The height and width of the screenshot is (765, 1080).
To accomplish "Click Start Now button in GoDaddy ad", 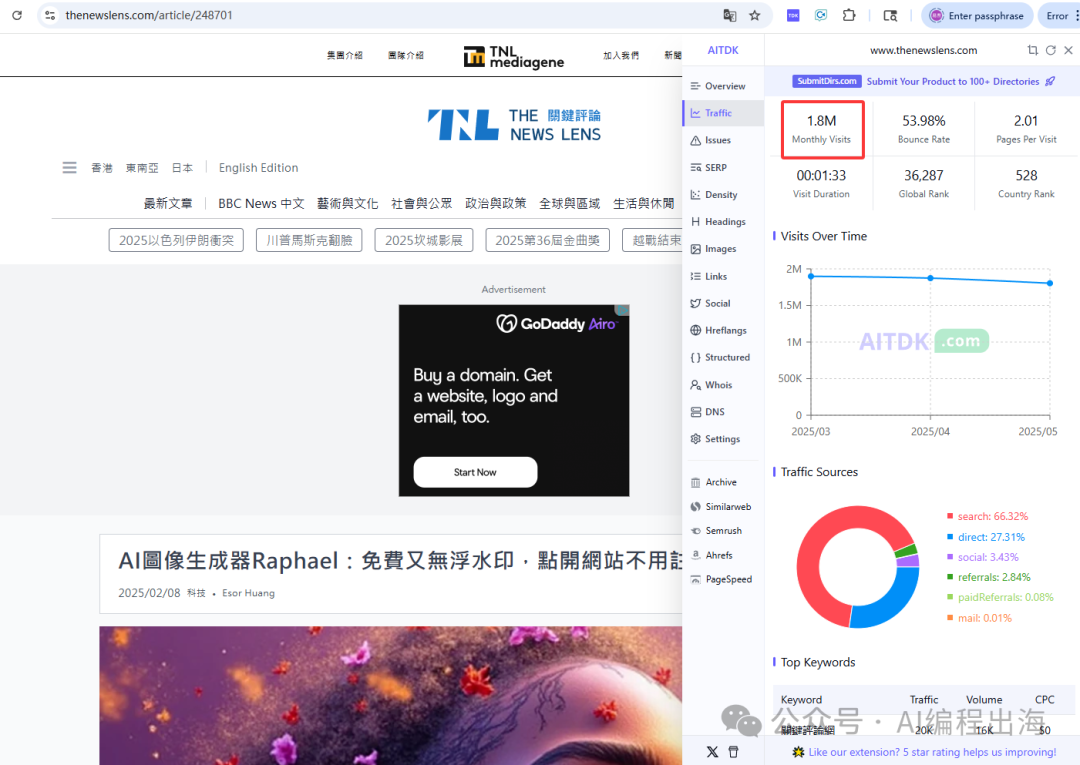I will [x=475, y=472].
